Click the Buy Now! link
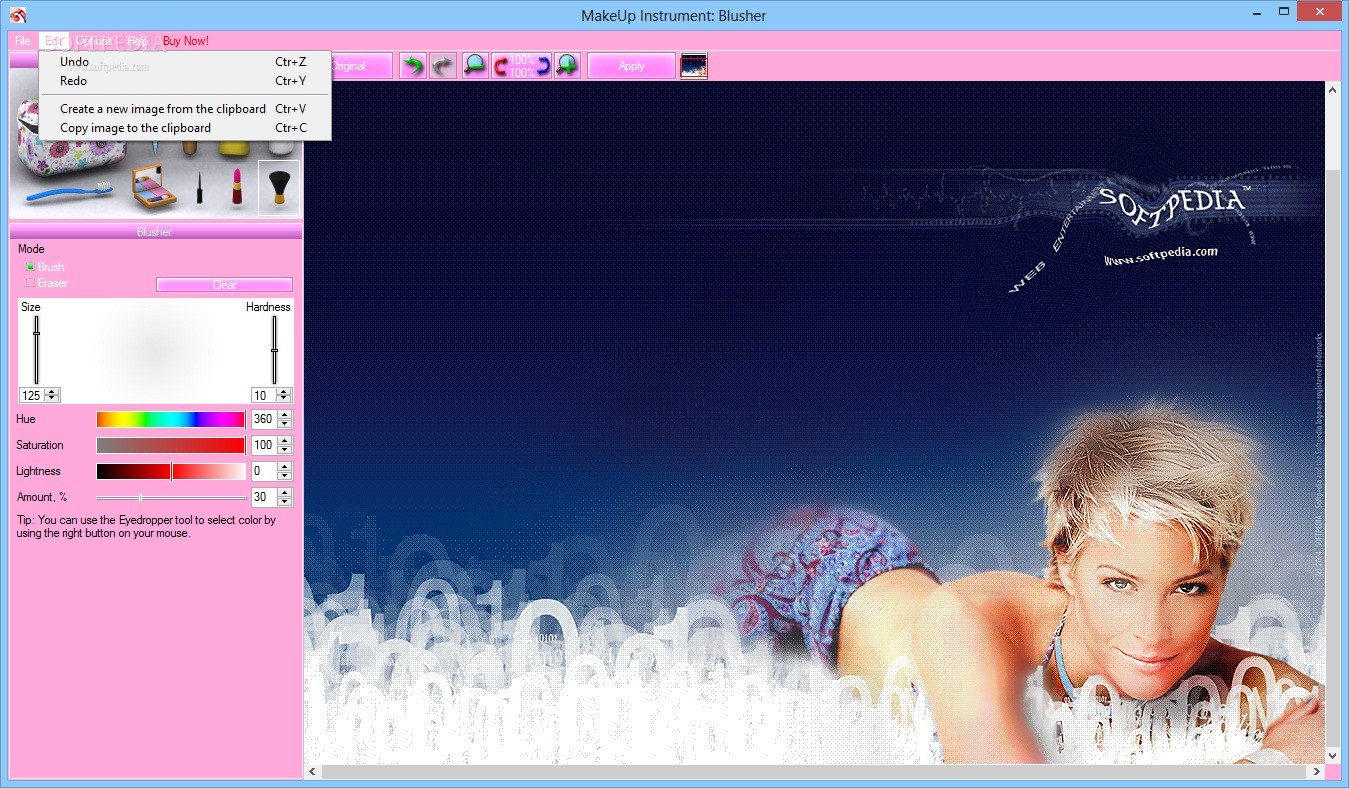 tap(186, 41)
